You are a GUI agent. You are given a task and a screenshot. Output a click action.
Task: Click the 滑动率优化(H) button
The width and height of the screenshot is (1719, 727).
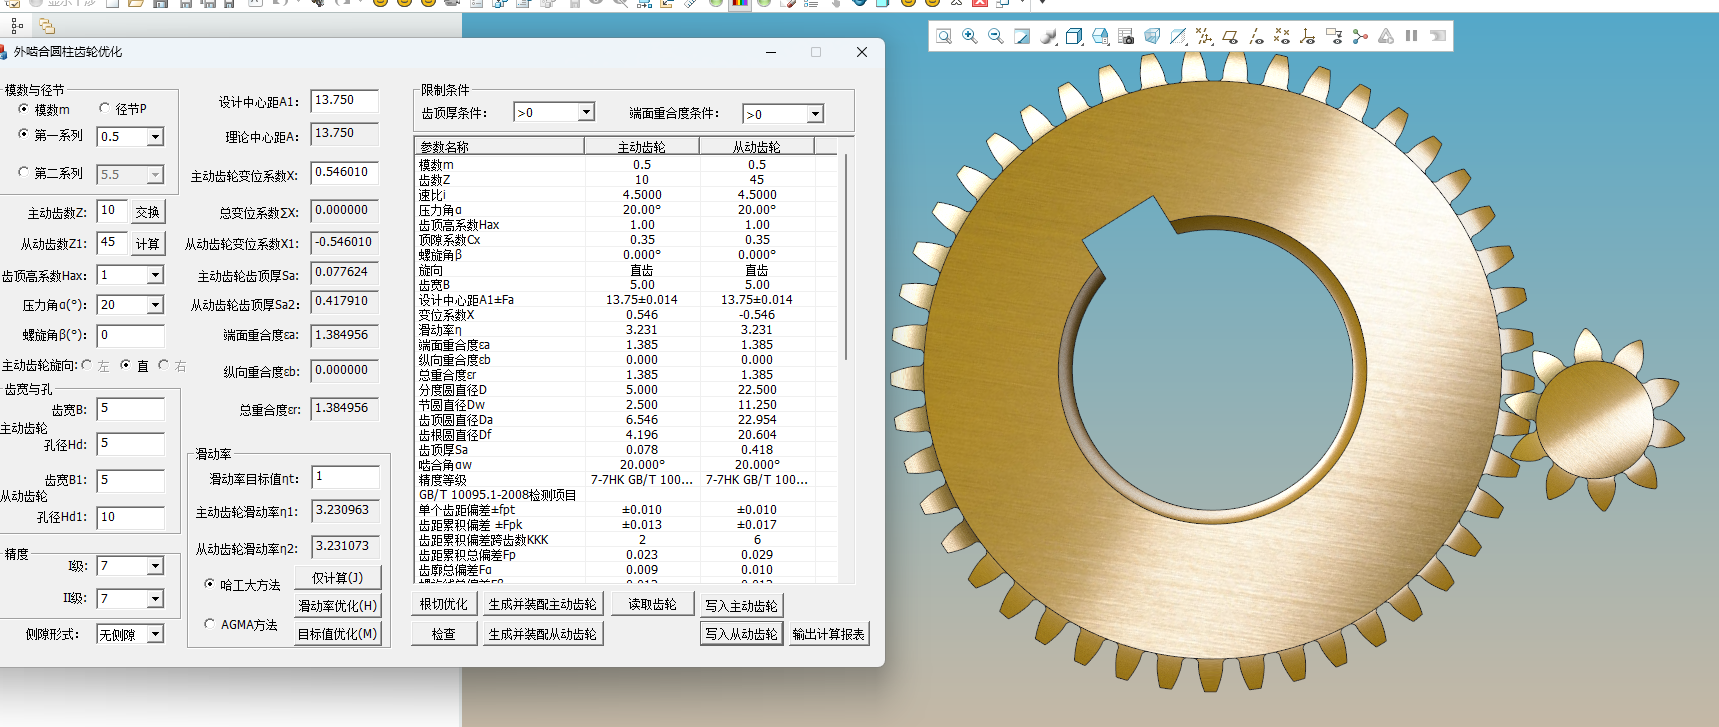(338, 606)
